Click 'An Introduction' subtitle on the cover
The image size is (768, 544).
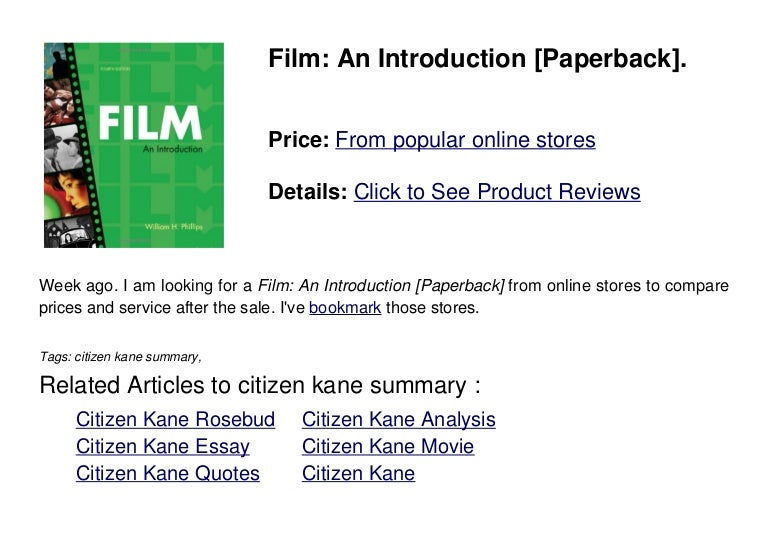click(172, 149)
